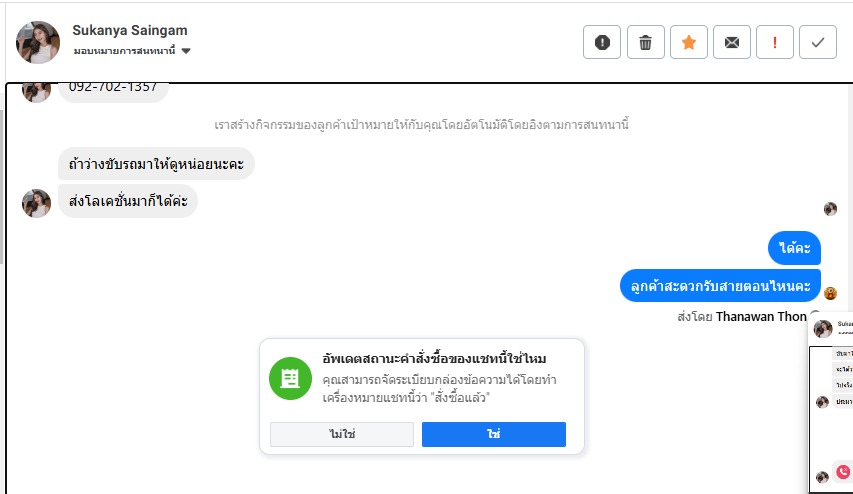Screen dimensions: 853x494
Task: Select the blue message bubble ได้คะ
Action: click(794, 247)
